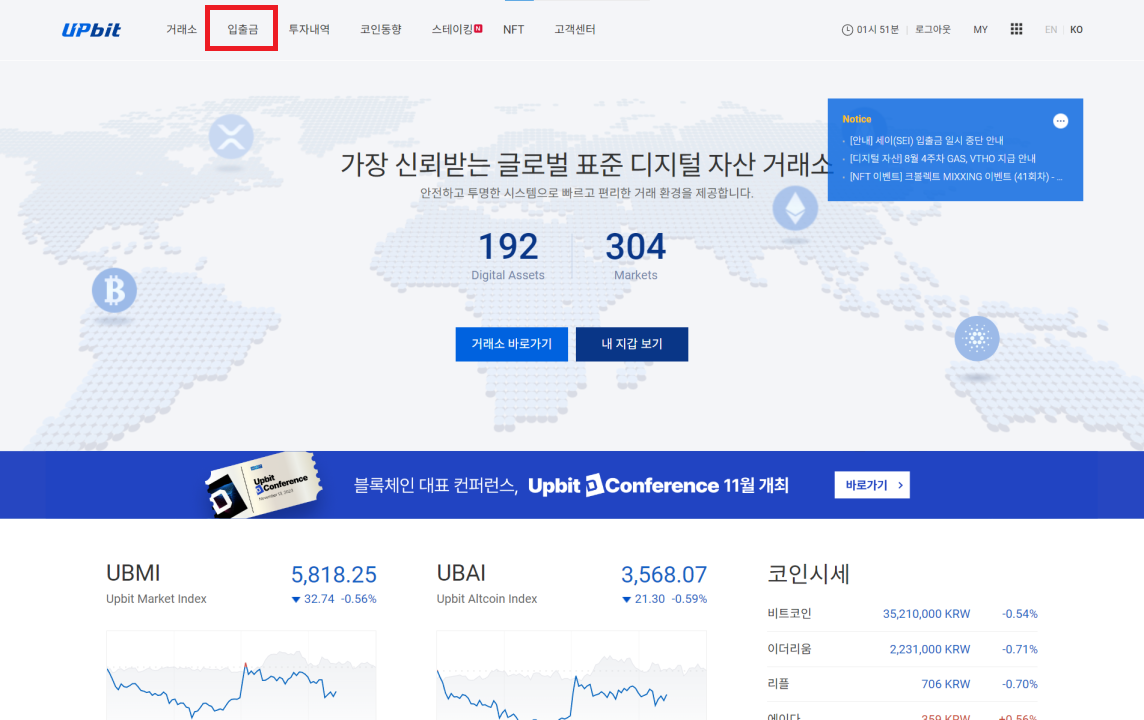Screen dimensions: 1144x720
Task: Open the 크볼렉트 MIXXING 이벤트 notice
Action: point(956,177)
